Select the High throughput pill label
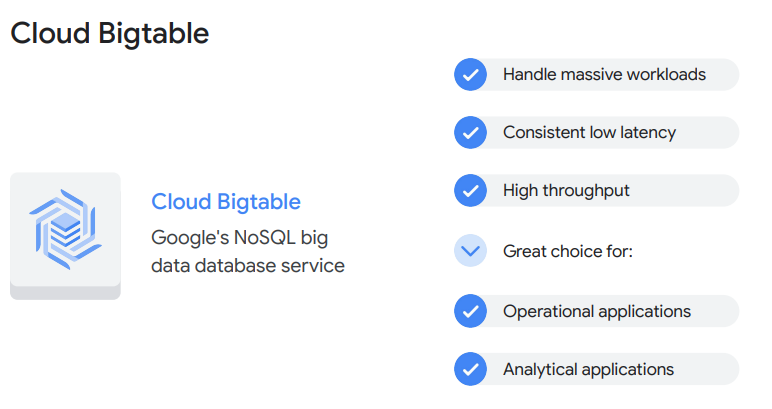772x409 pixels. point(566,191)
